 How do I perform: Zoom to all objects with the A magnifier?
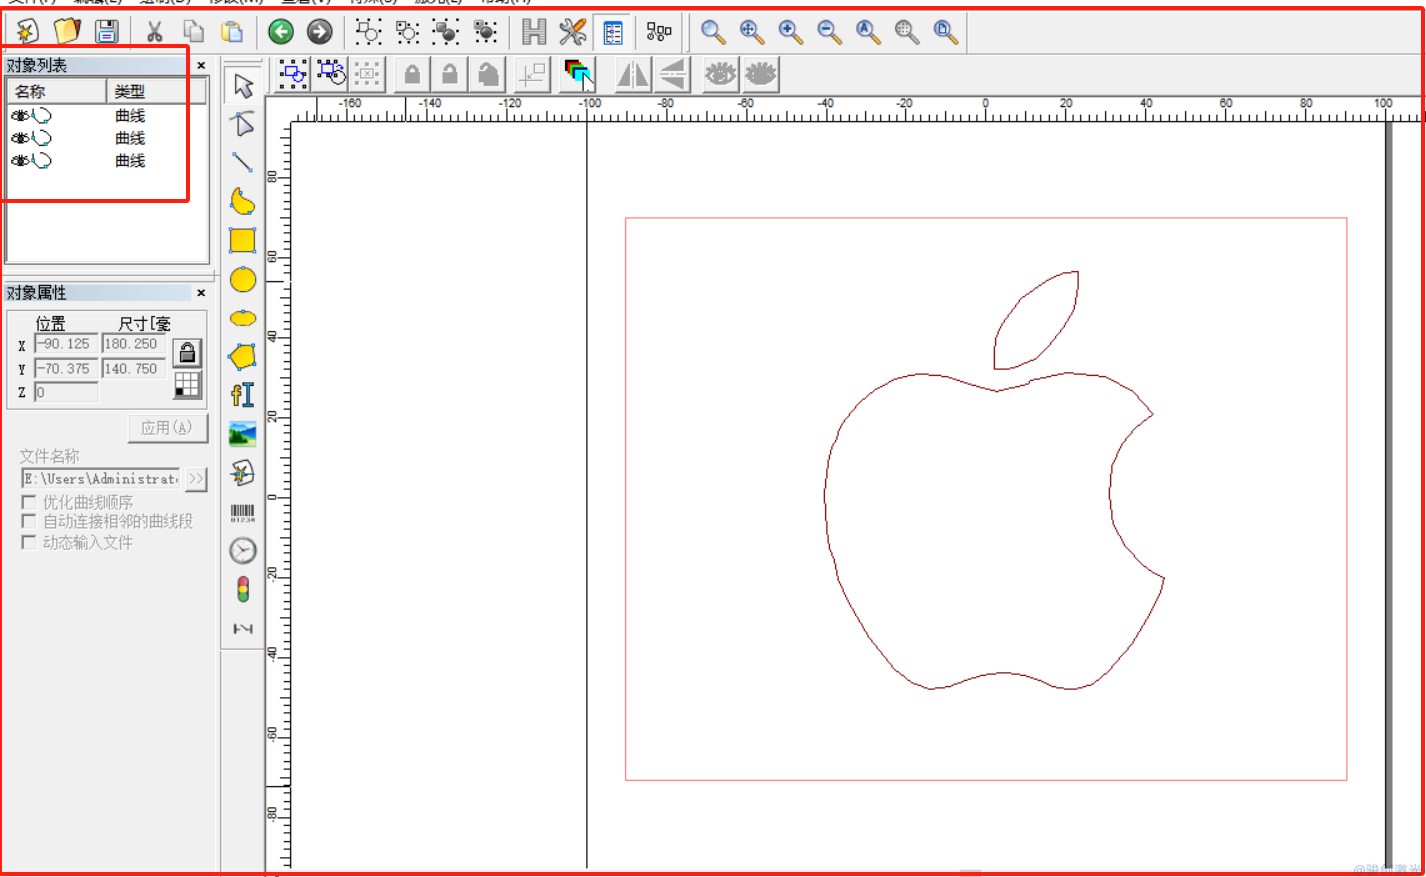(x=868, y=32)
